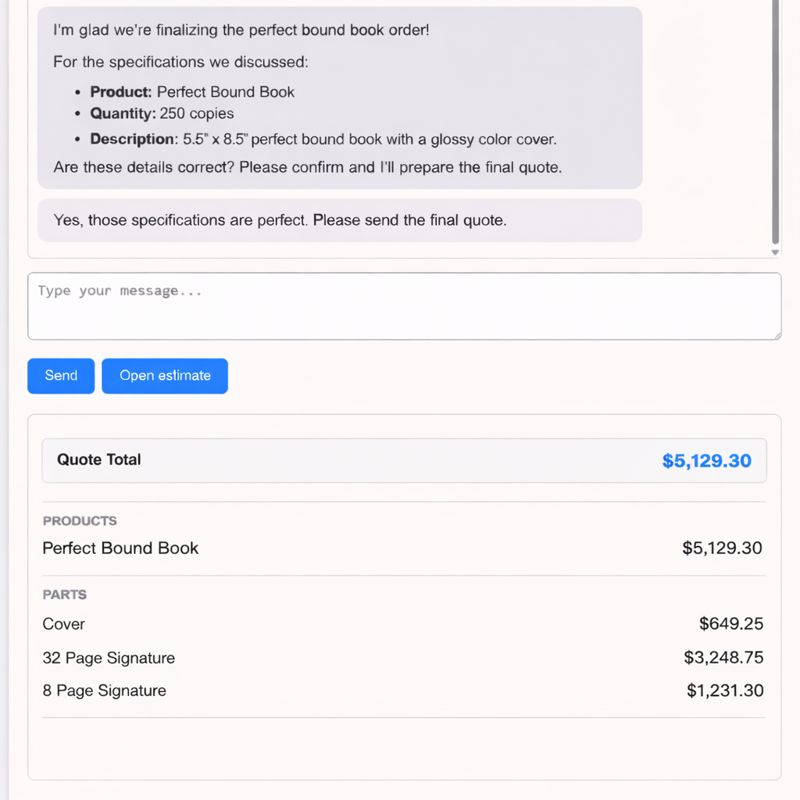Screen dimensions: 800x800
Task: Select the Perfect Bound Book product row
Action: [119, 548]
